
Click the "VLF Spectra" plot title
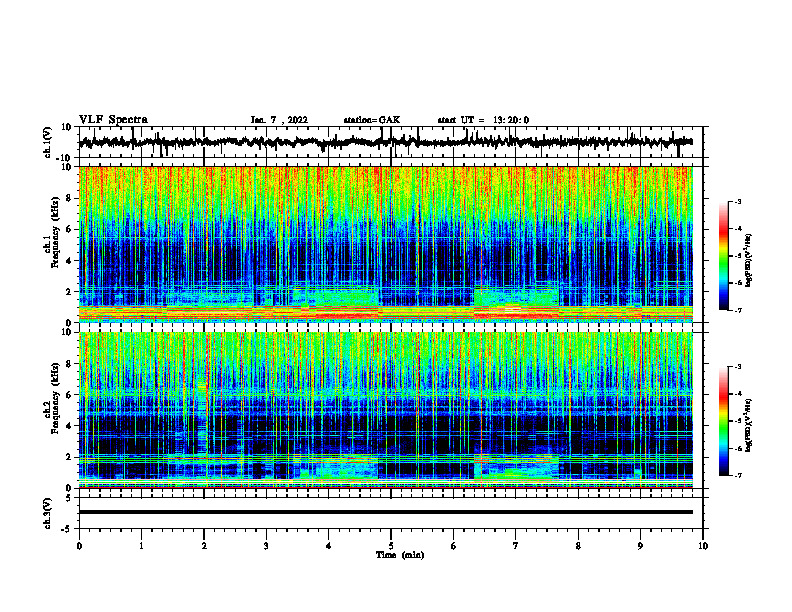[113, 119]
